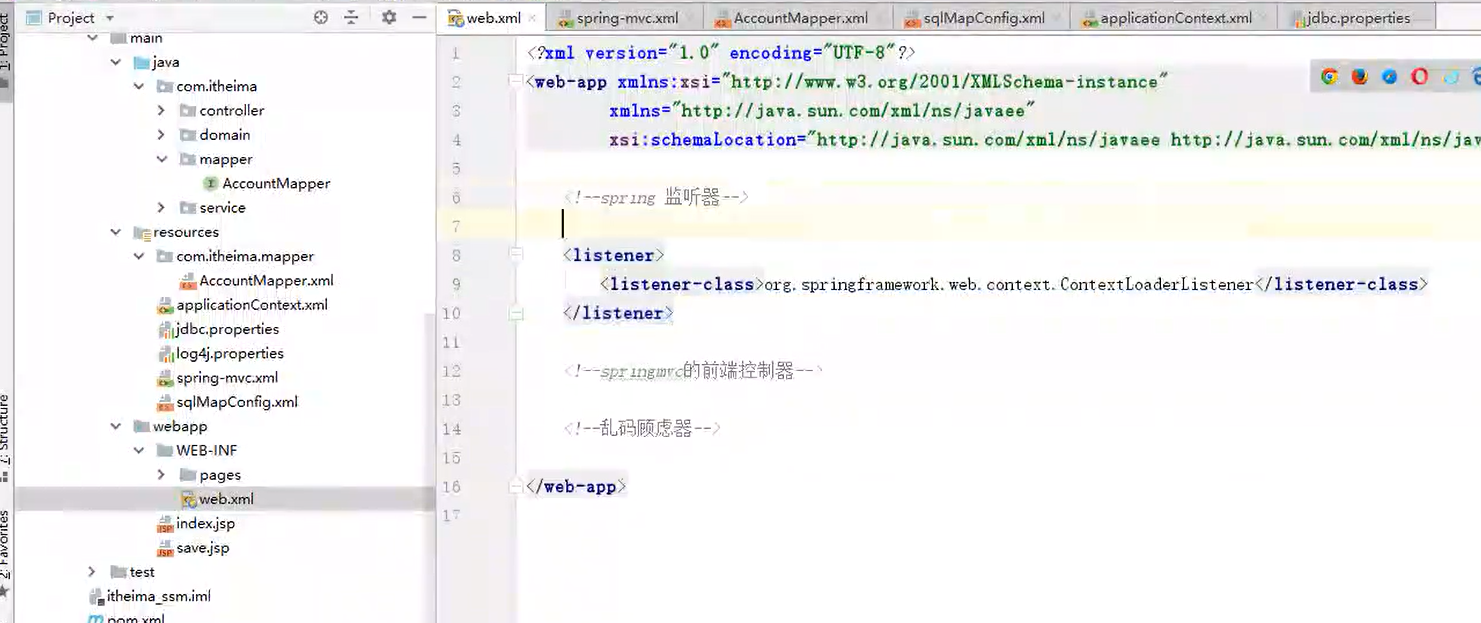Open the Project view dropdown
This screenshot has width=1481, height=623.
(x=109, y=17)
